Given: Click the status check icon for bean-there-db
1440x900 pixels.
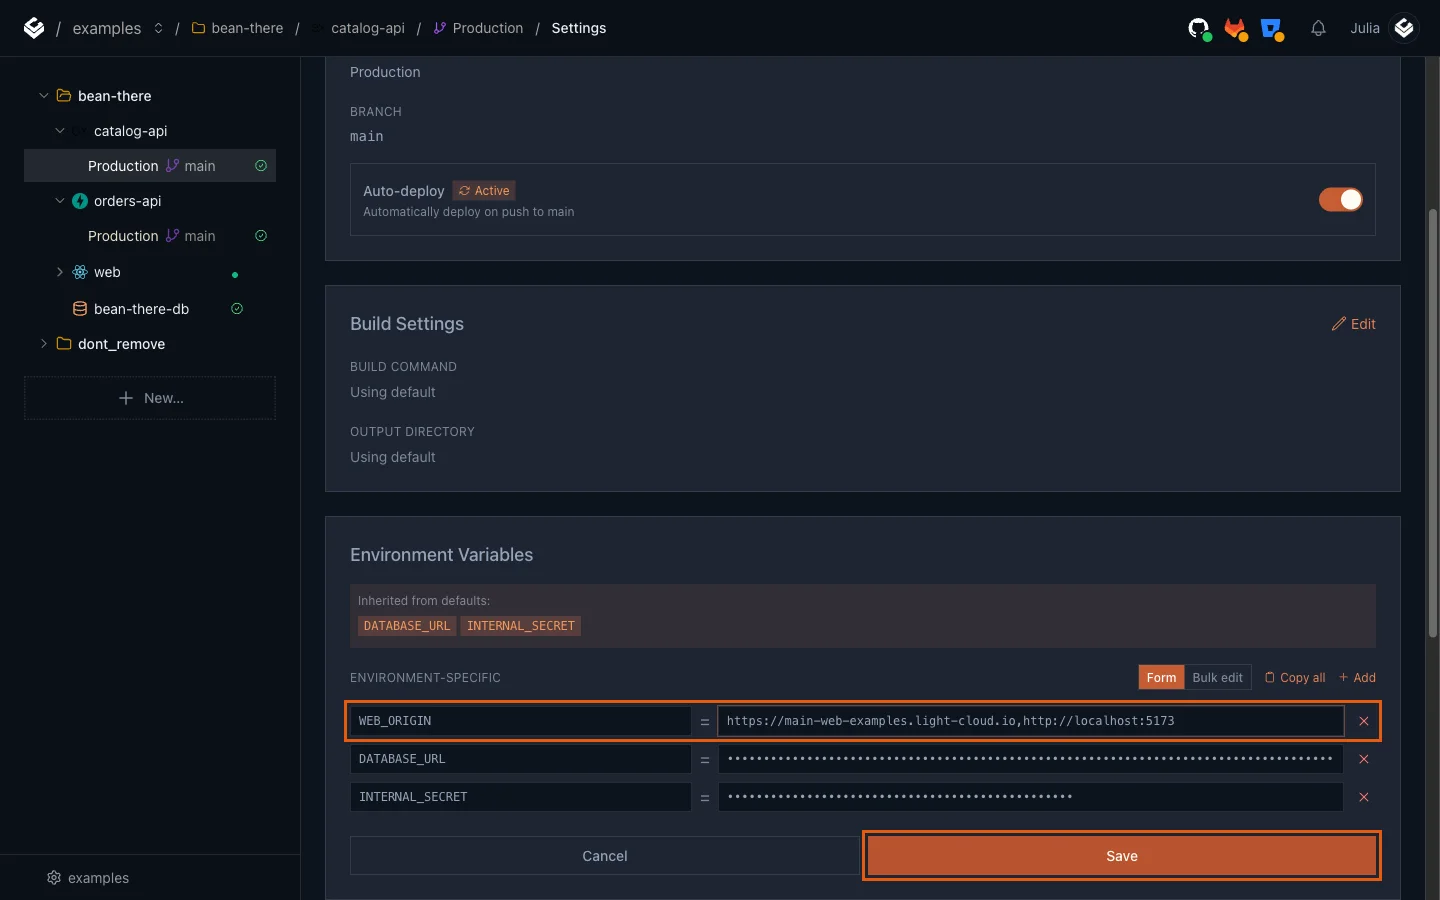Looking at the screenshot, I should [237, 309].
